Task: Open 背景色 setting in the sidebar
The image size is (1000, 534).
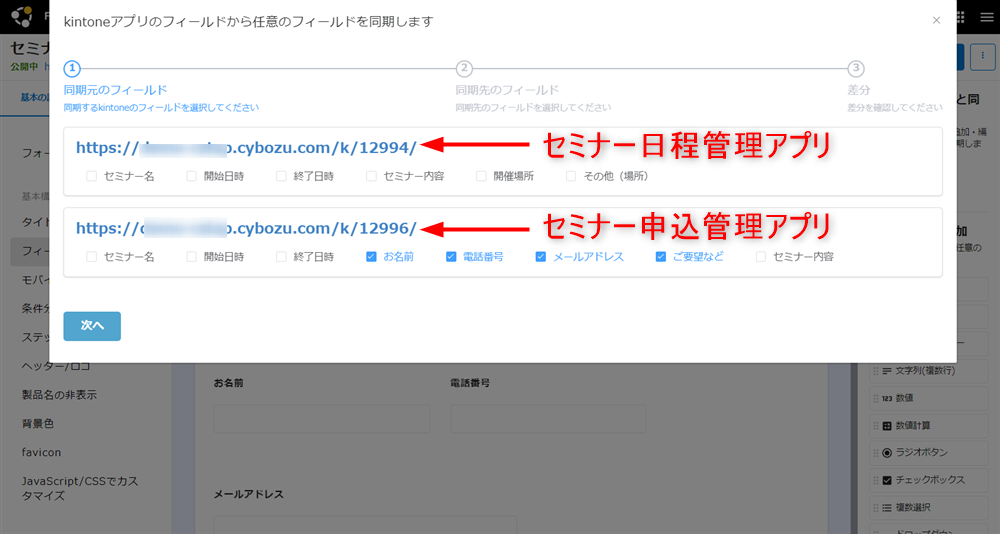Action: click(x=38, y=424)
